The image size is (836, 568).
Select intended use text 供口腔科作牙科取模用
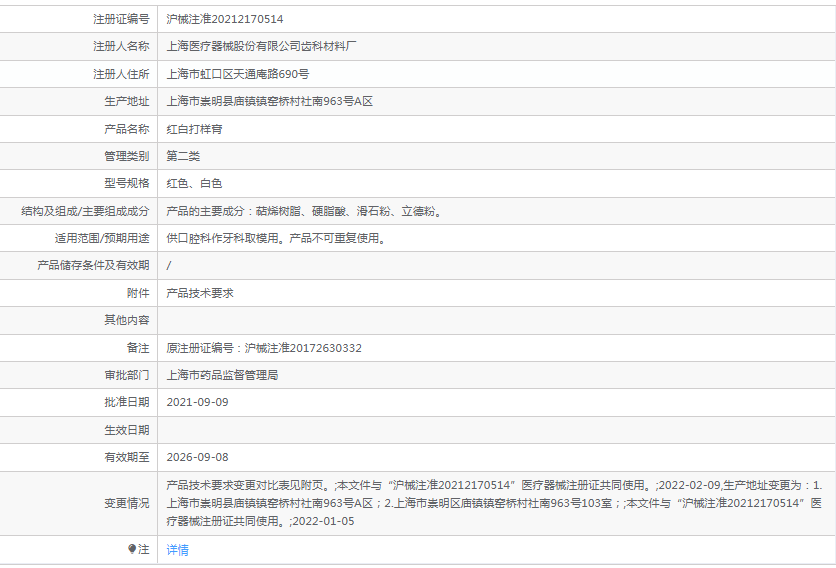(x=276, y=238)
